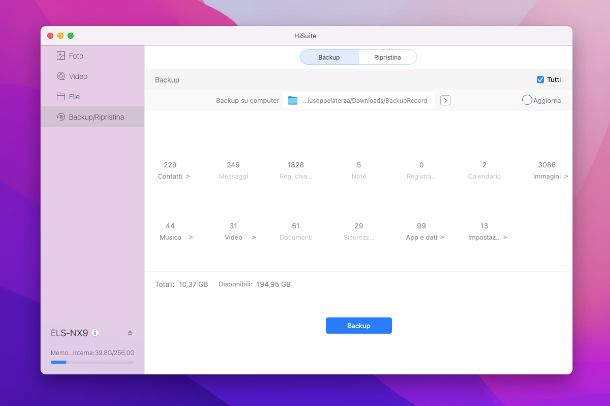Click the File sidebar icon
Image resolution: width=610 pixels, height=406 pixels.
tap(61, 96)
